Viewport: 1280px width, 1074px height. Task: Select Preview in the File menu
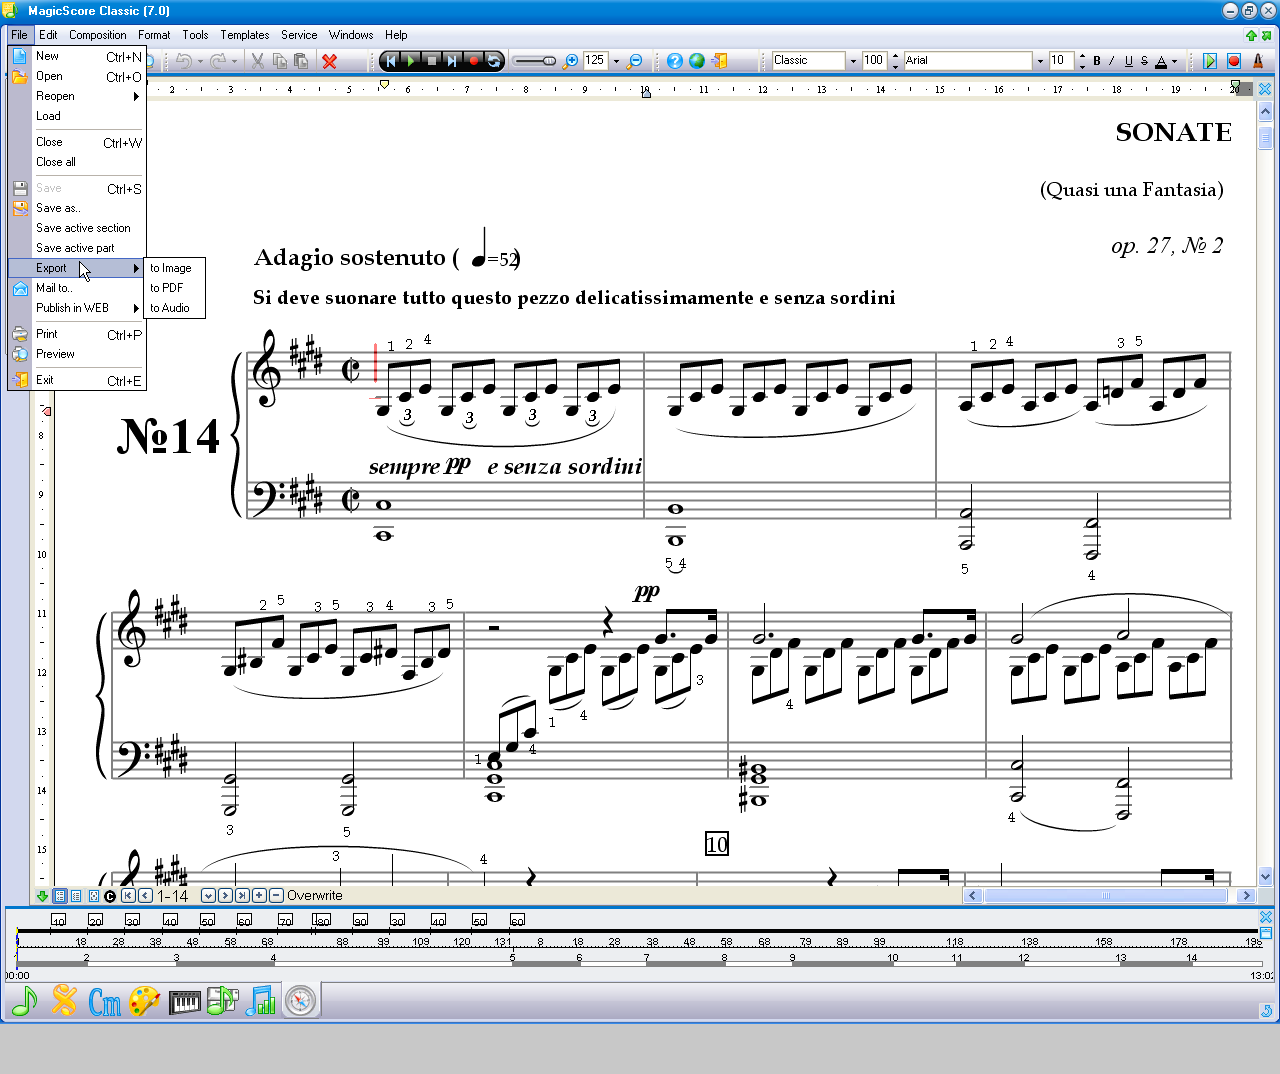tap(77, 354)
